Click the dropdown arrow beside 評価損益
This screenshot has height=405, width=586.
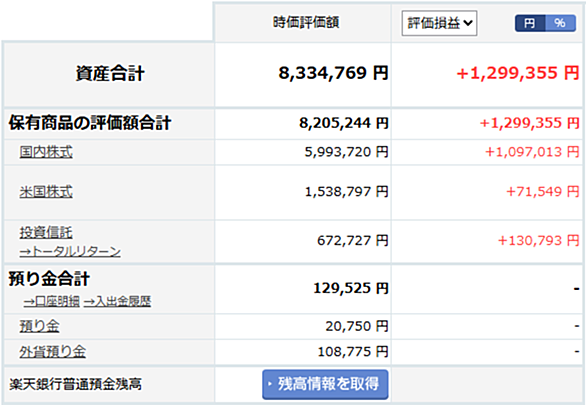pyautogui.click(x=468, y=23)
